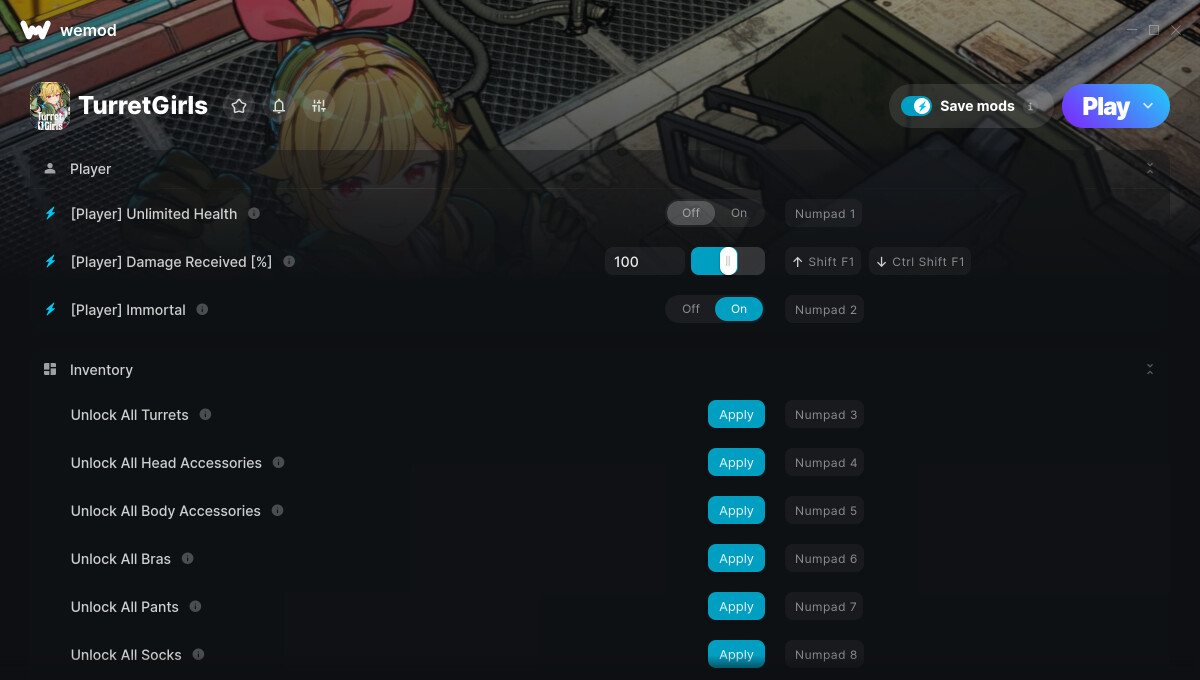Show info icon beside Unlock All Bras
This screenshot has height=680, width=1200.
[x=188, y=558]
